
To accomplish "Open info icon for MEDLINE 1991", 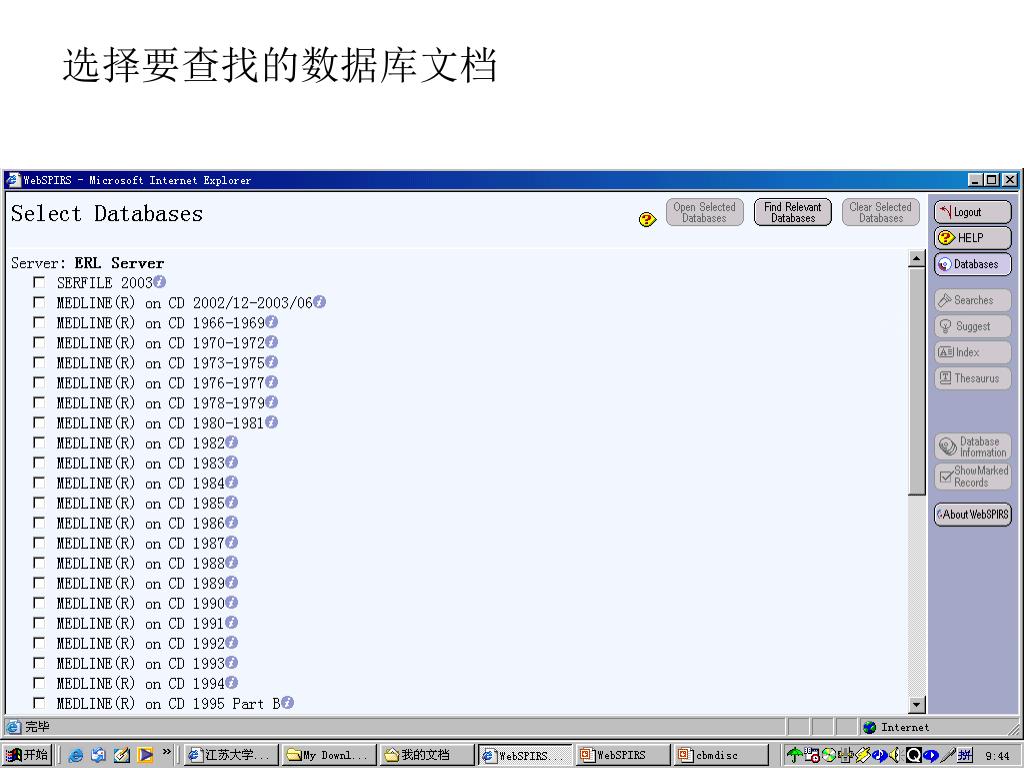I will (x=231, y=622).
